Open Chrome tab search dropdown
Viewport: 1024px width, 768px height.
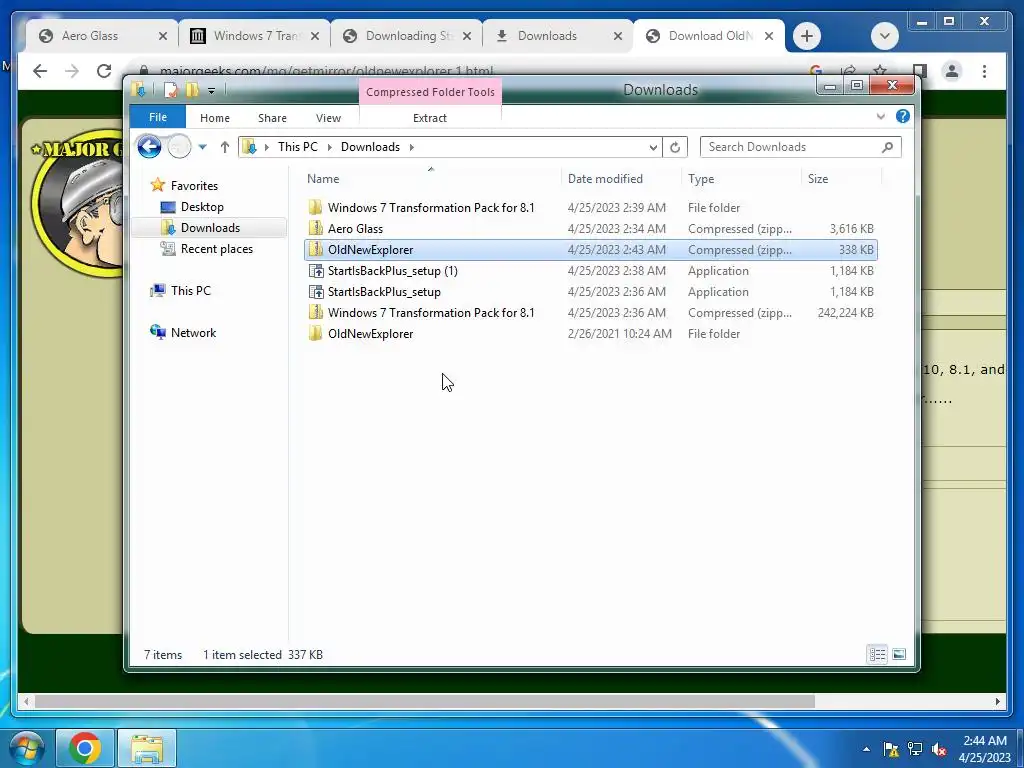pos(885,36)
